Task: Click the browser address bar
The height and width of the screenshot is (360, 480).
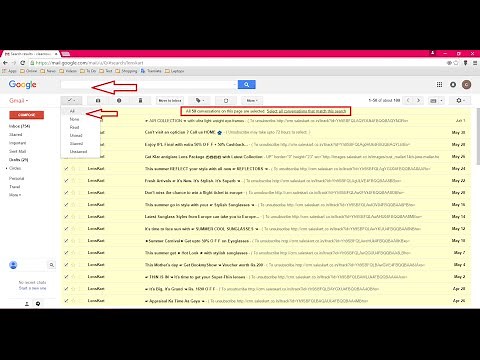Action: [x=237, y=63]
